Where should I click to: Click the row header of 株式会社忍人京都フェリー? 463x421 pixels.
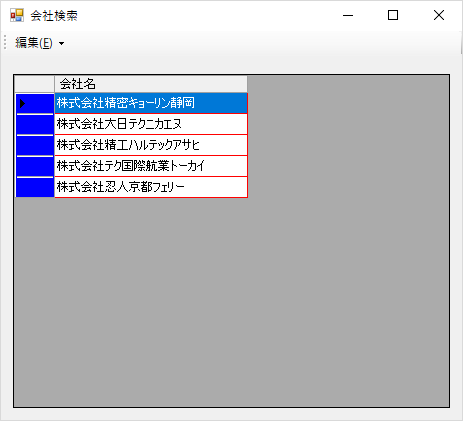point(35,187)
